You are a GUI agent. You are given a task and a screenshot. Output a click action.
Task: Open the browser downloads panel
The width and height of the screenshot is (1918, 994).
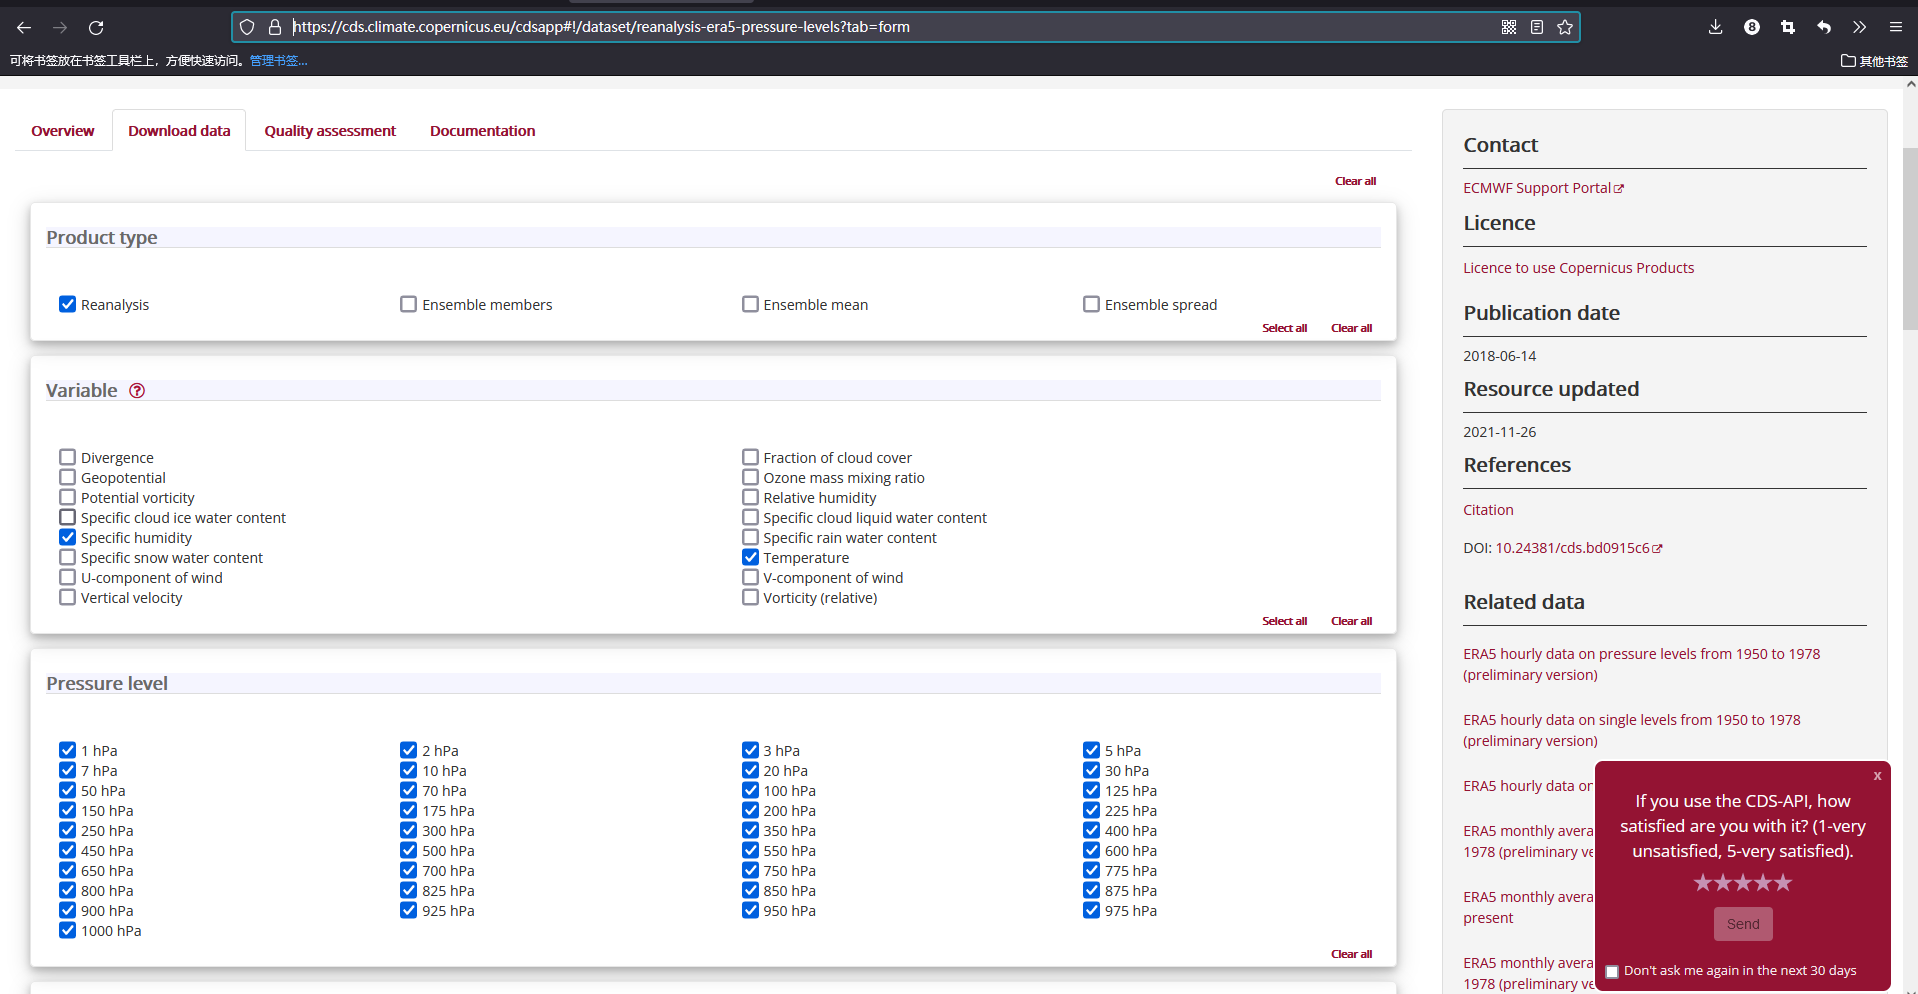1715,27
